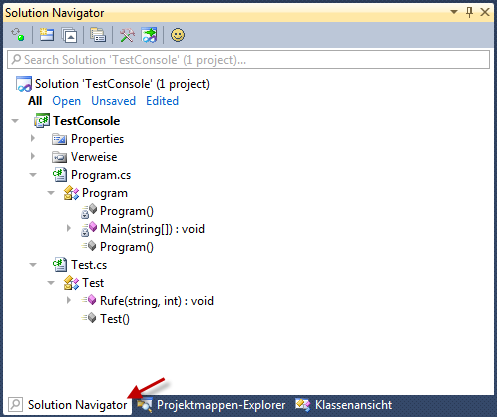Collapse the Program.cs file node
497x417 pixels.
(x=33, y=175)
